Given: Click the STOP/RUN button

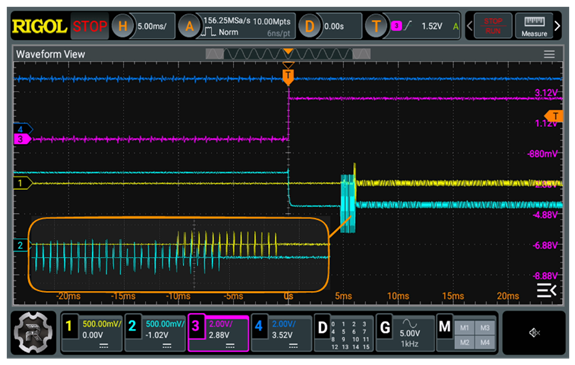Looking at the screenshot, I should click(x=492, y=26).
